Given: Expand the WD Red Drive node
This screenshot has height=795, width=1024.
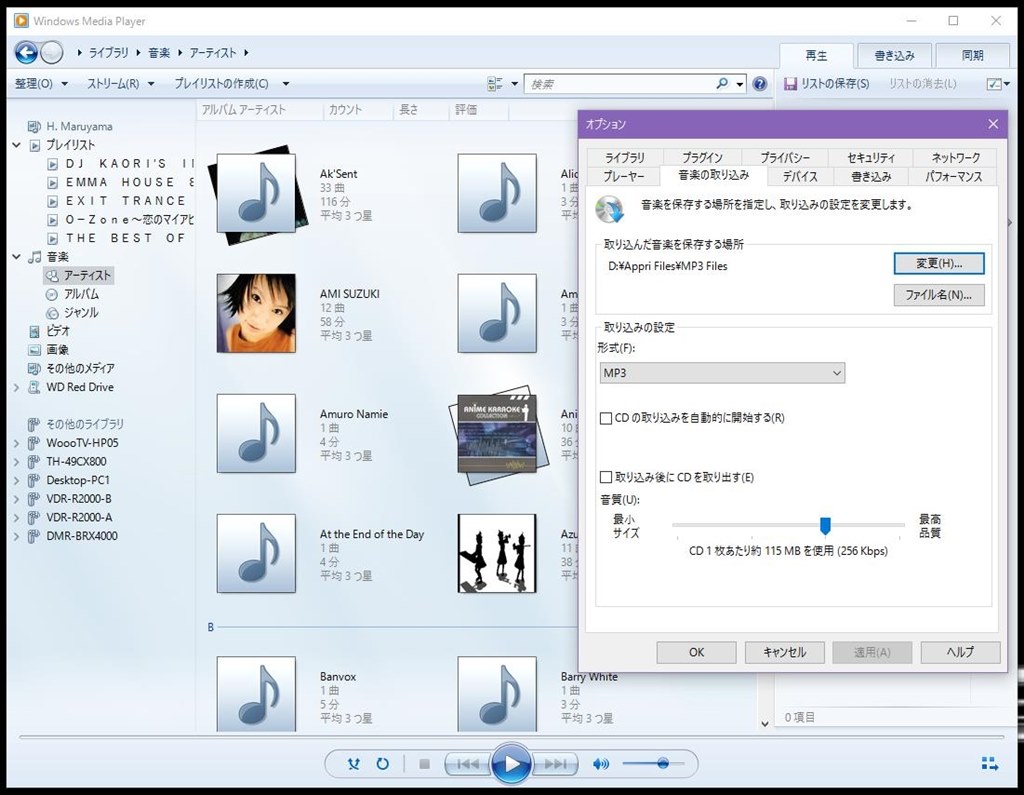Looking at the screenshot, I should click(x=16, y=387).
